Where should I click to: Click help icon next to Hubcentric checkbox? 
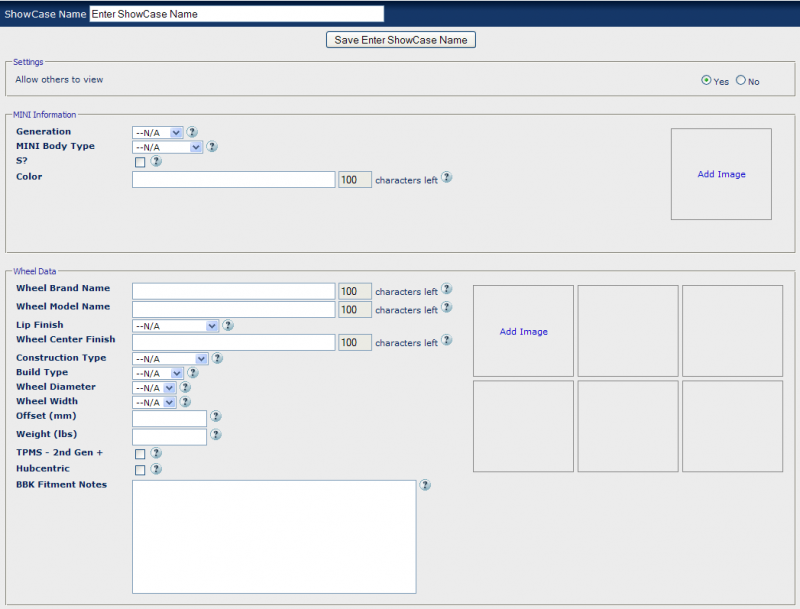[x=156, y=469]
